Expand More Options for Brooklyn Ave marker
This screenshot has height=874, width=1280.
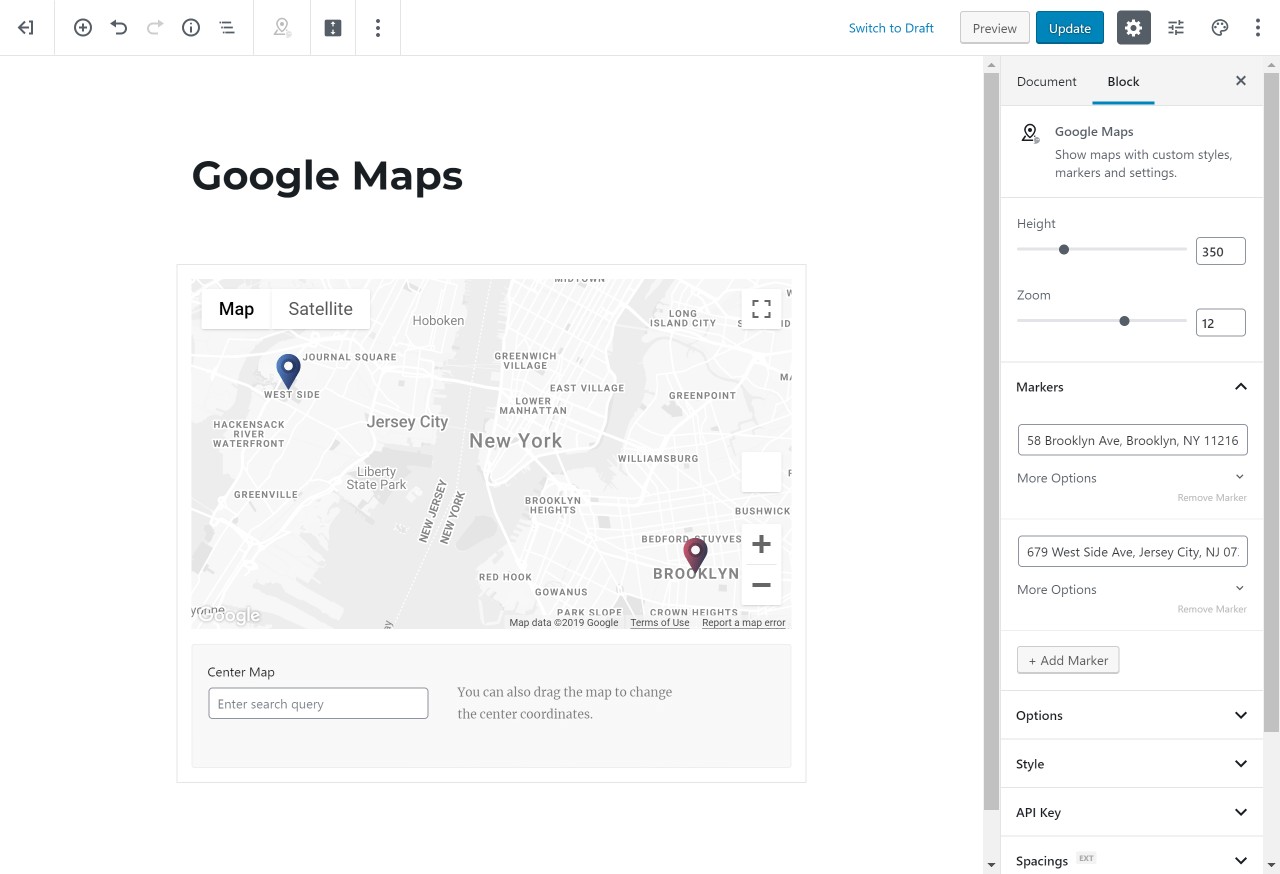[1132, 478]
